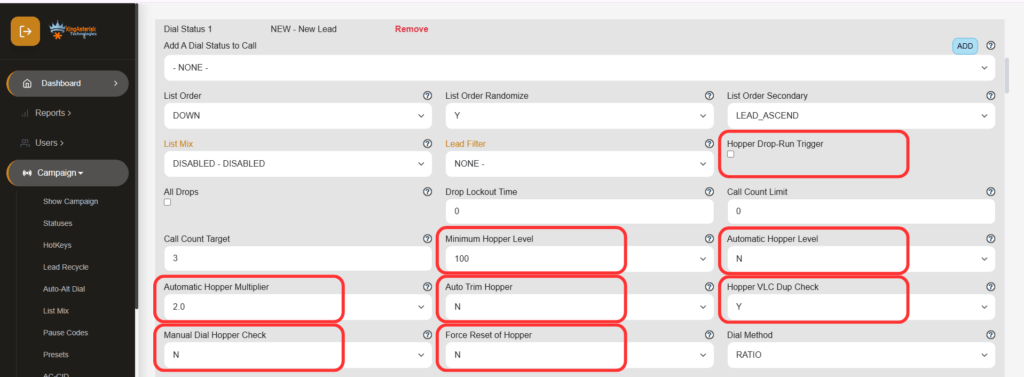Open the Automatic Hopper Multiplier dropdown

[x=298, y=307]
